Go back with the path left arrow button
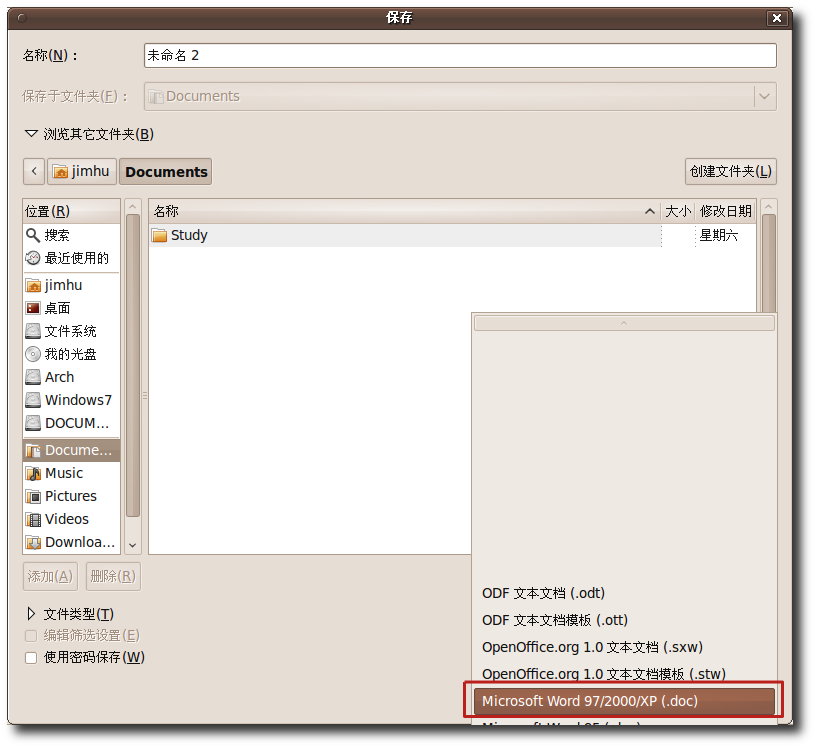 coord(34,171)
